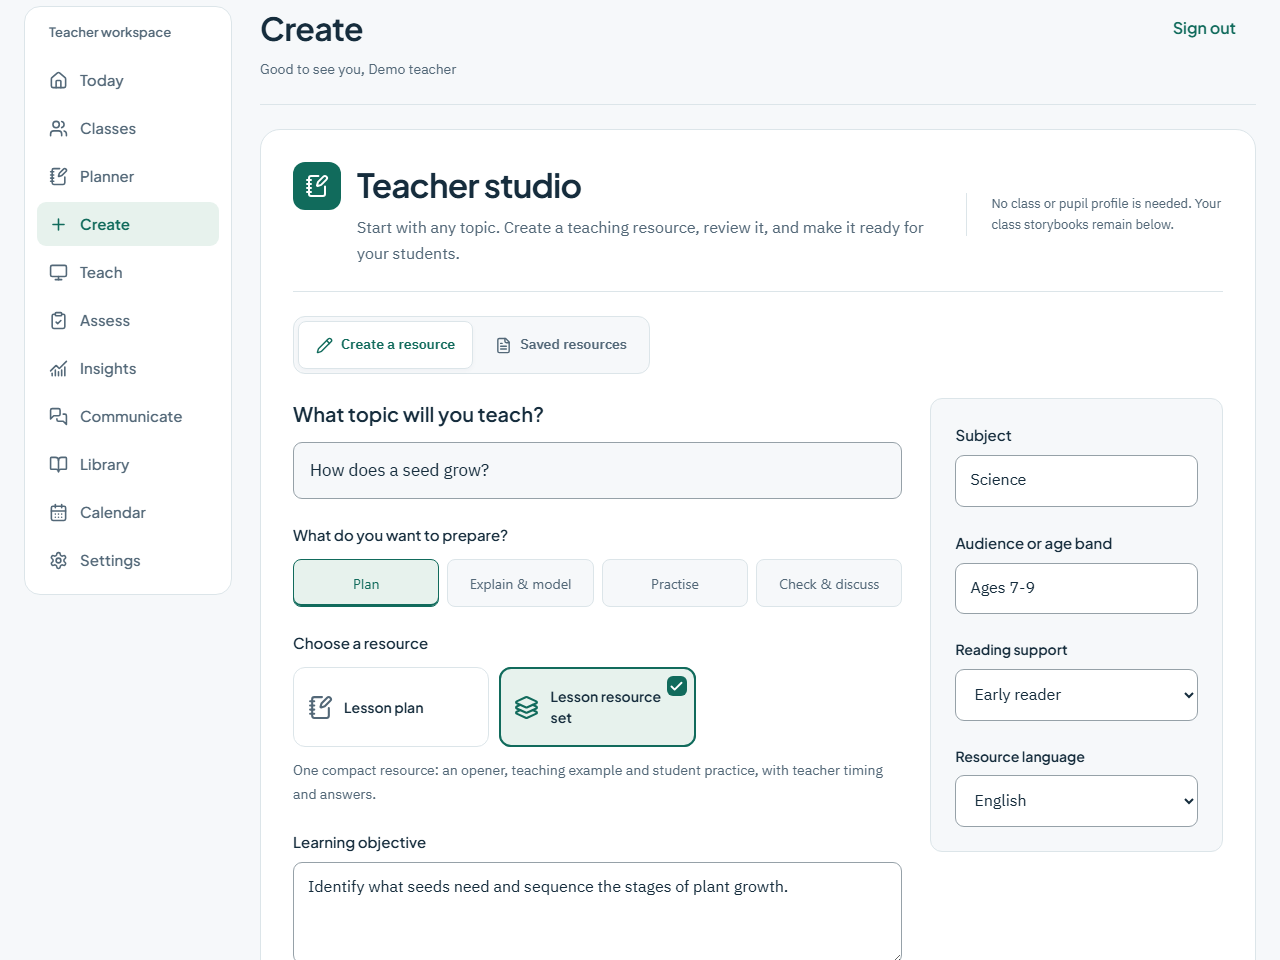Click the Today home icon

[x=59, y=81]
